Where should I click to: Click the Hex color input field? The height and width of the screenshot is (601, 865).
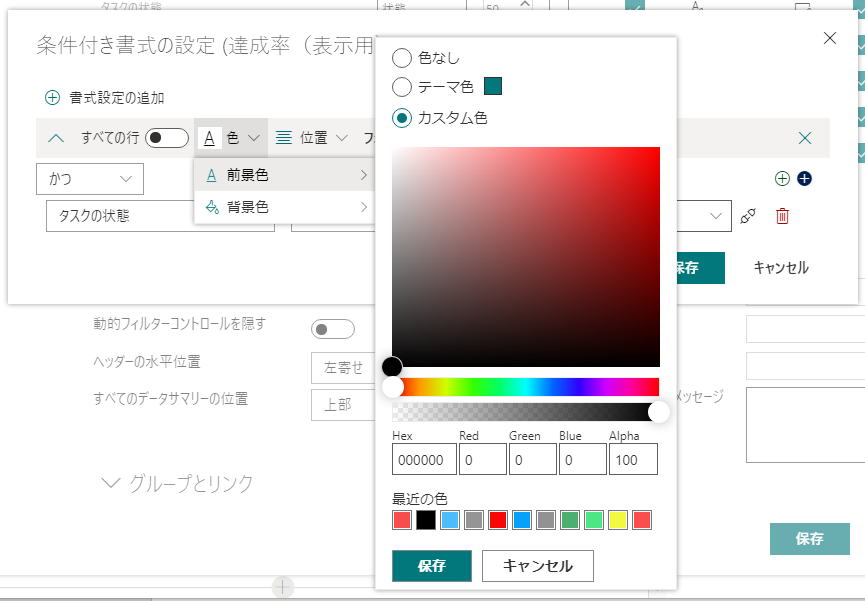(x=424, y=459)
